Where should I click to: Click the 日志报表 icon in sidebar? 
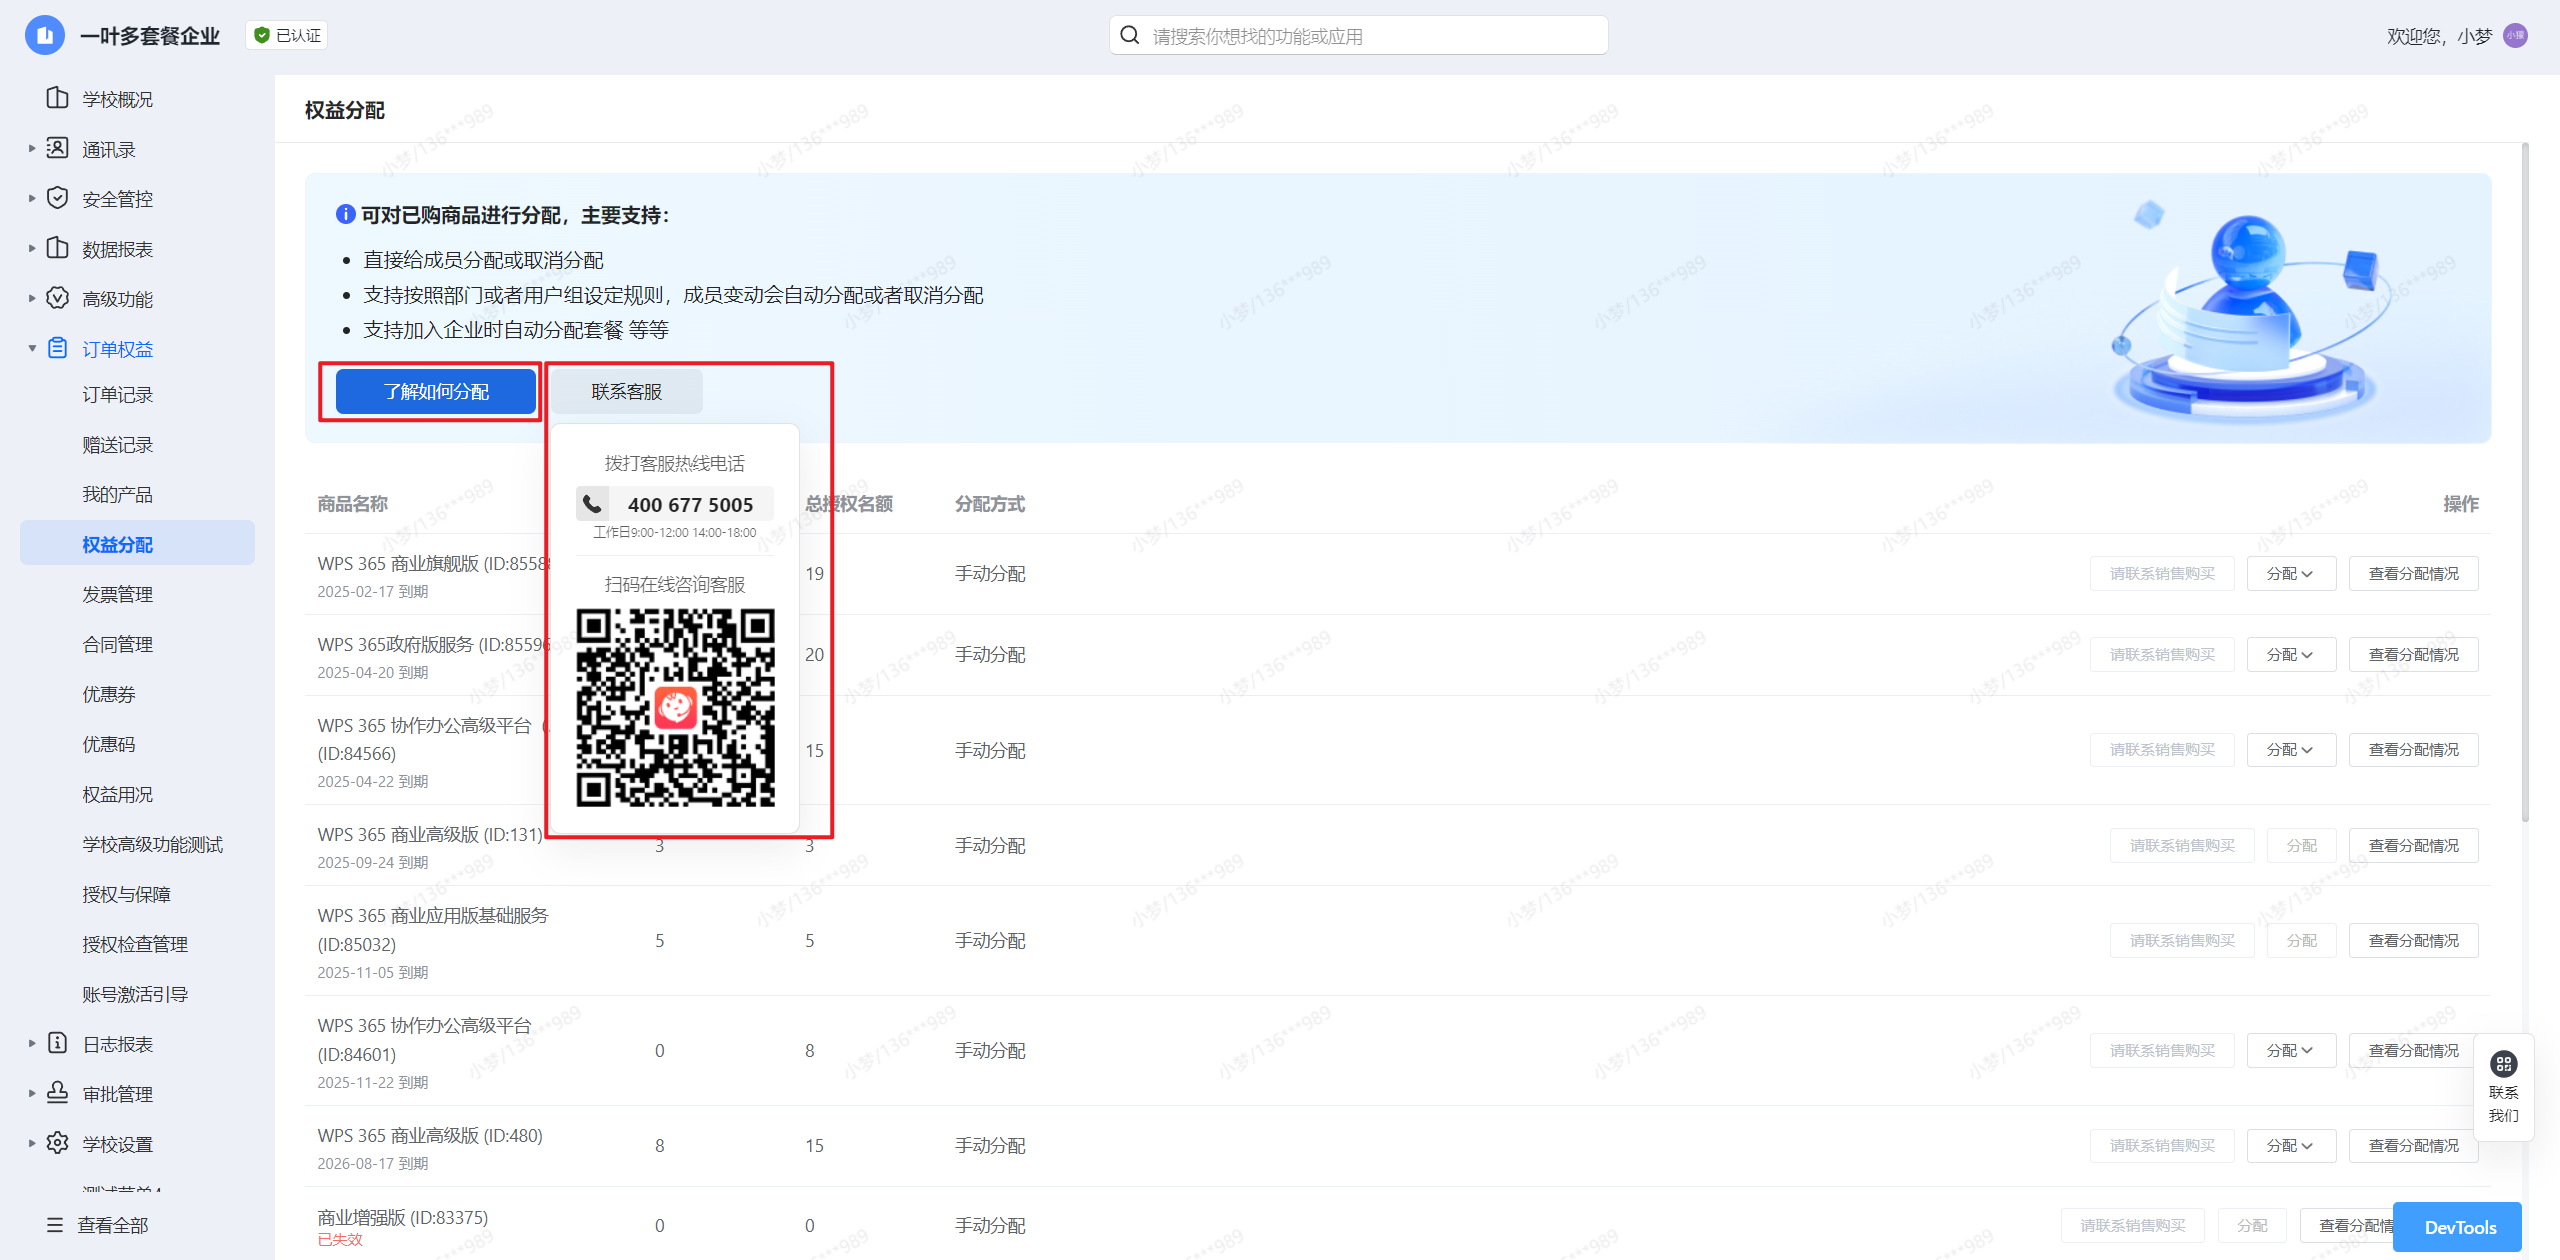pyautogui.click(x=58, y=1043)
